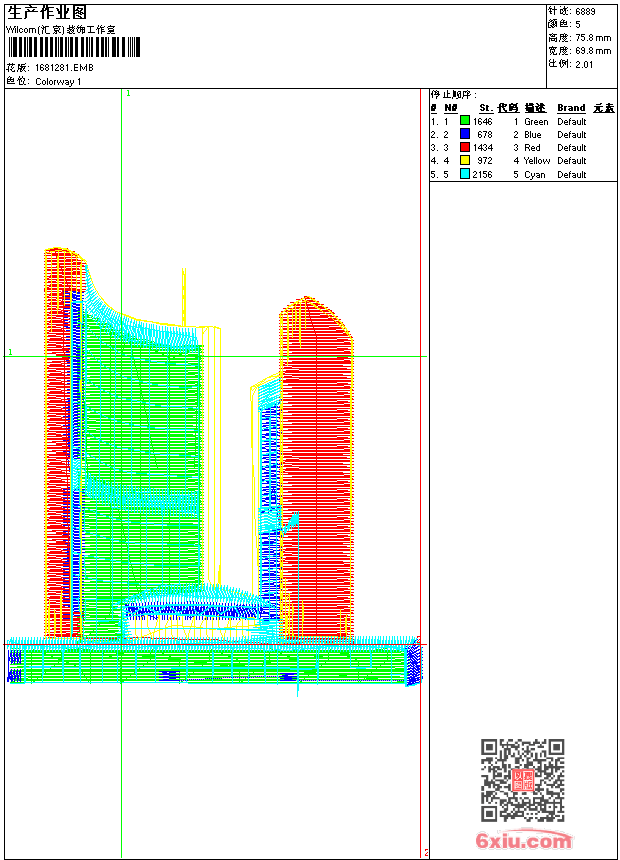
Task: Click the Wilcom studio name line
Action: 61,30
